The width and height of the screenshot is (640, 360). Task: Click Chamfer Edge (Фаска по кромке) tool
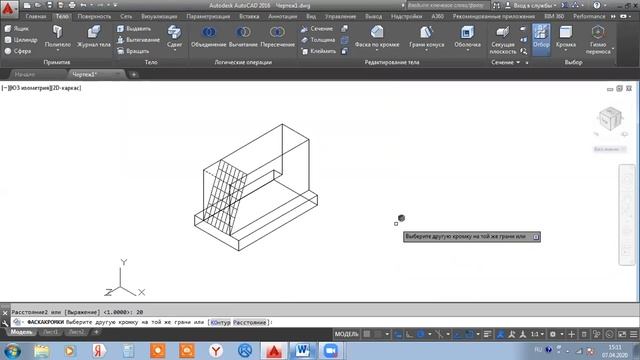(377, 36)
